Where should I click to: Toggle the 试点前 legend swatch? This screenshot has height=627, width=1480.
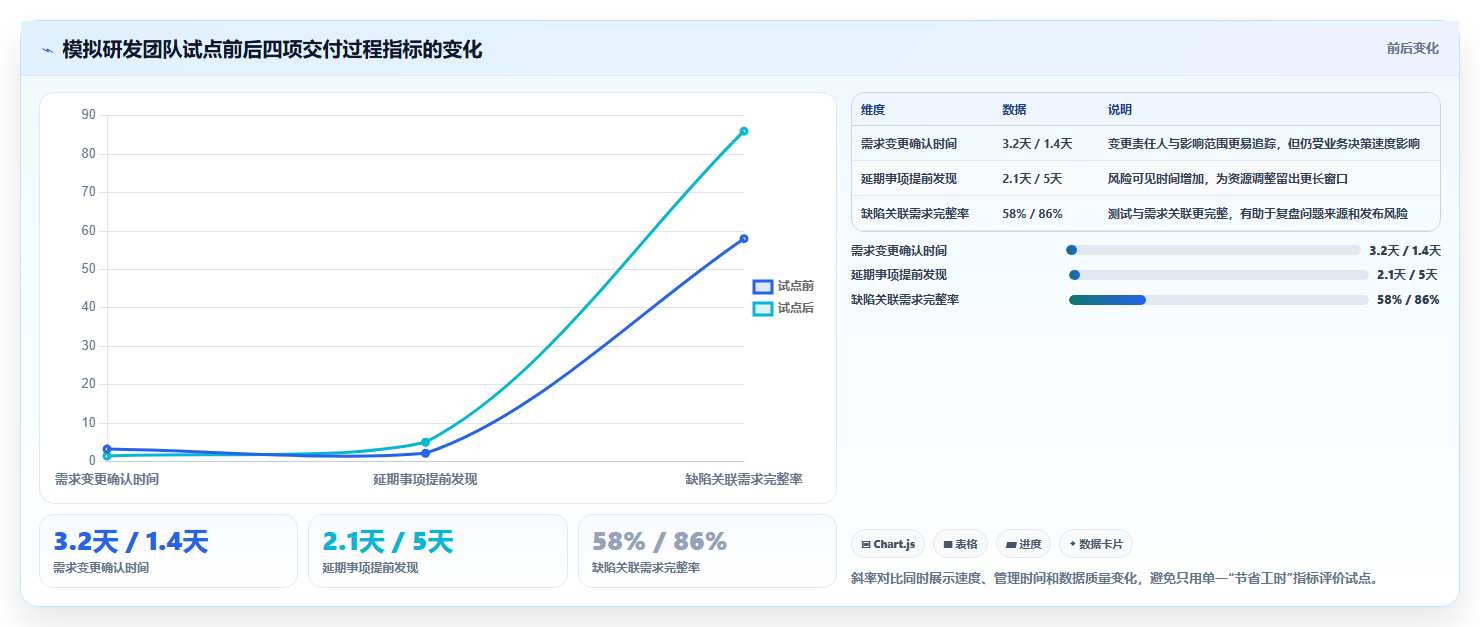[x=763, y=287]
